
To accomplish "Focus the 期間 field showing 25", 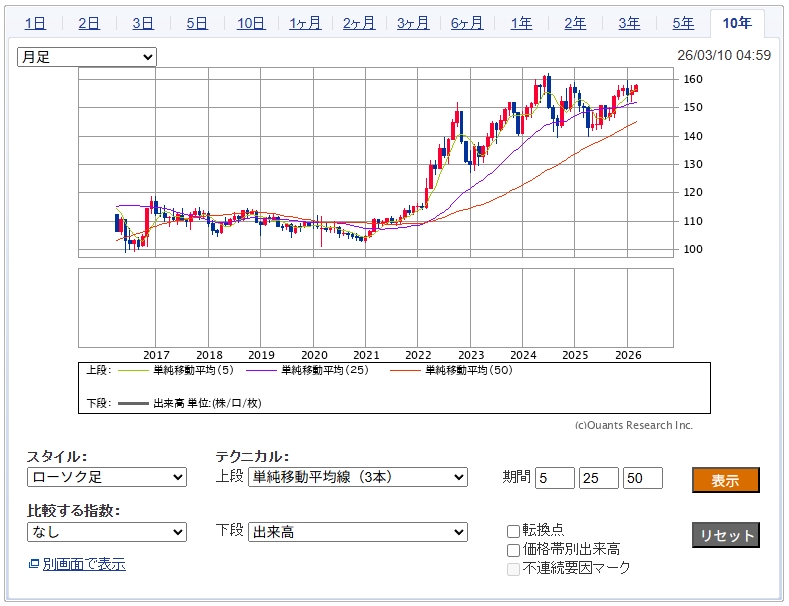I will (x=599, y=478).
